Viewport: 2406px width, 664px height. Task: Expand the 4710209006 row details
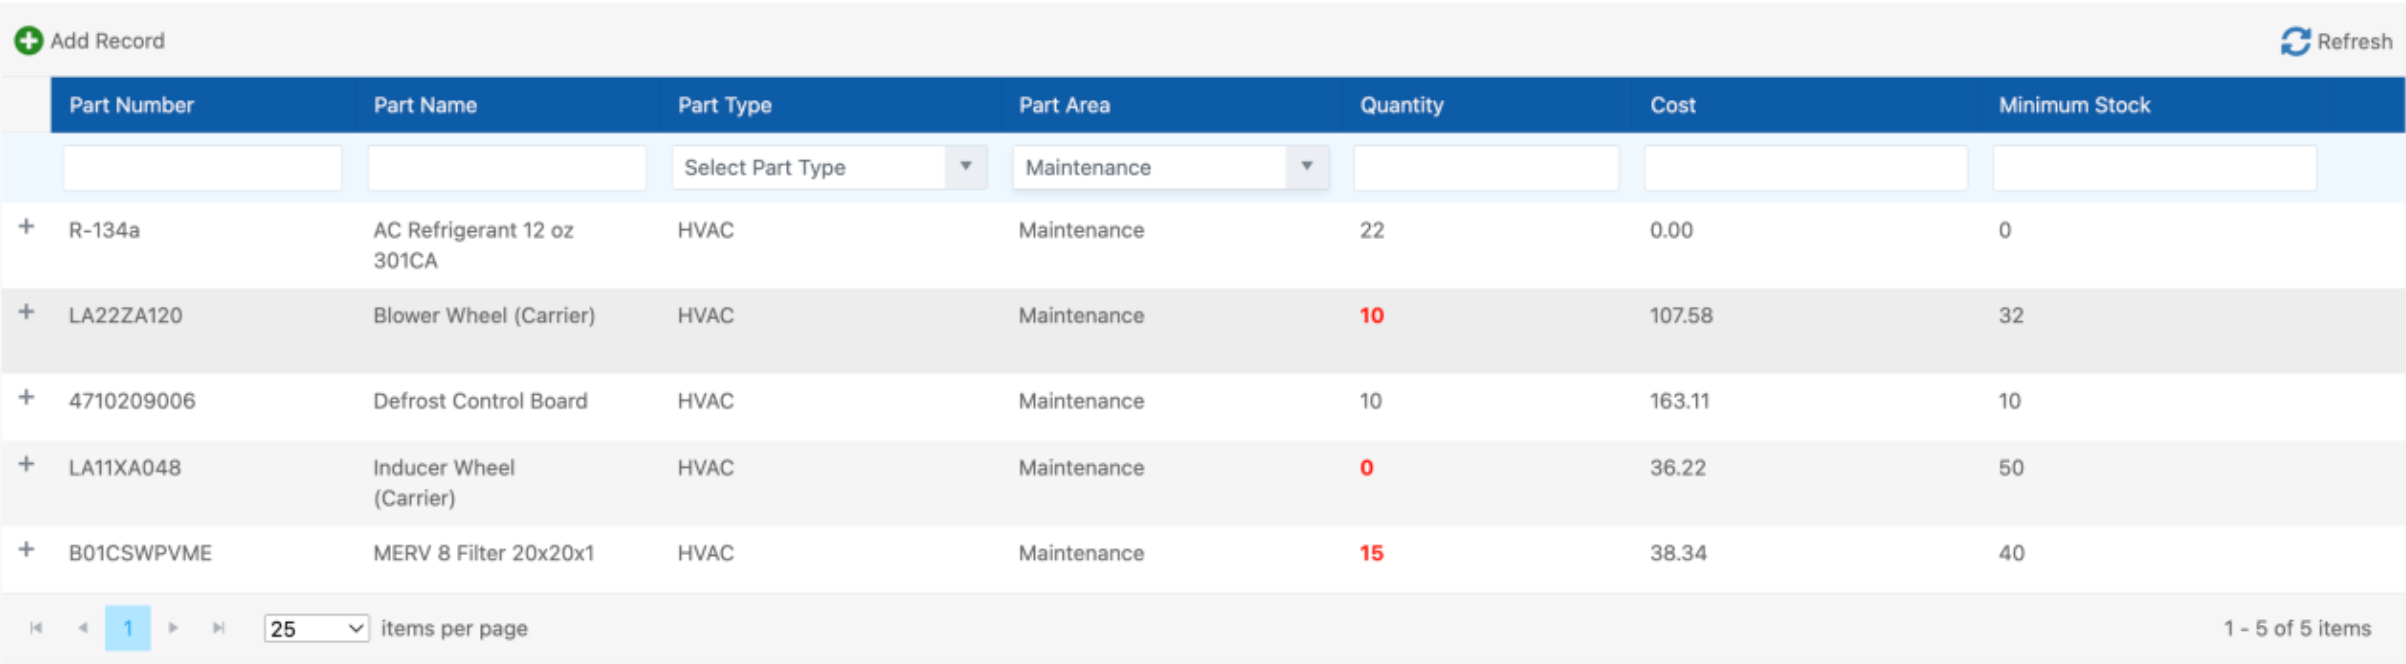click(27, 398)
